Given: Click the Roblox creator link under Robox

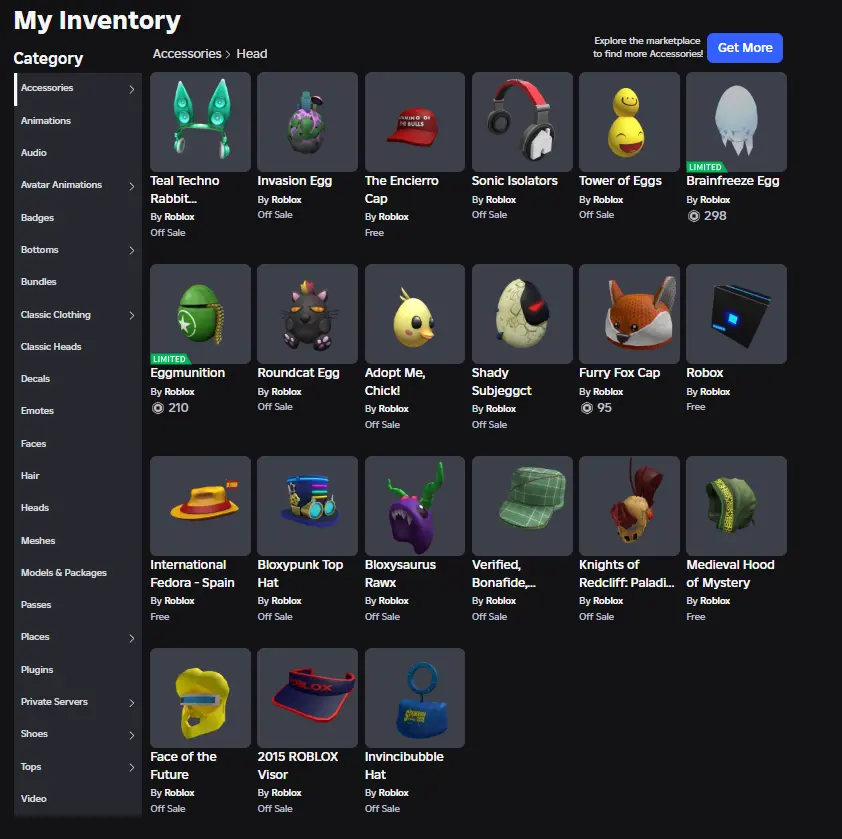Looking at the screenshot, I should pyautogui.click(x=715, y=392).
